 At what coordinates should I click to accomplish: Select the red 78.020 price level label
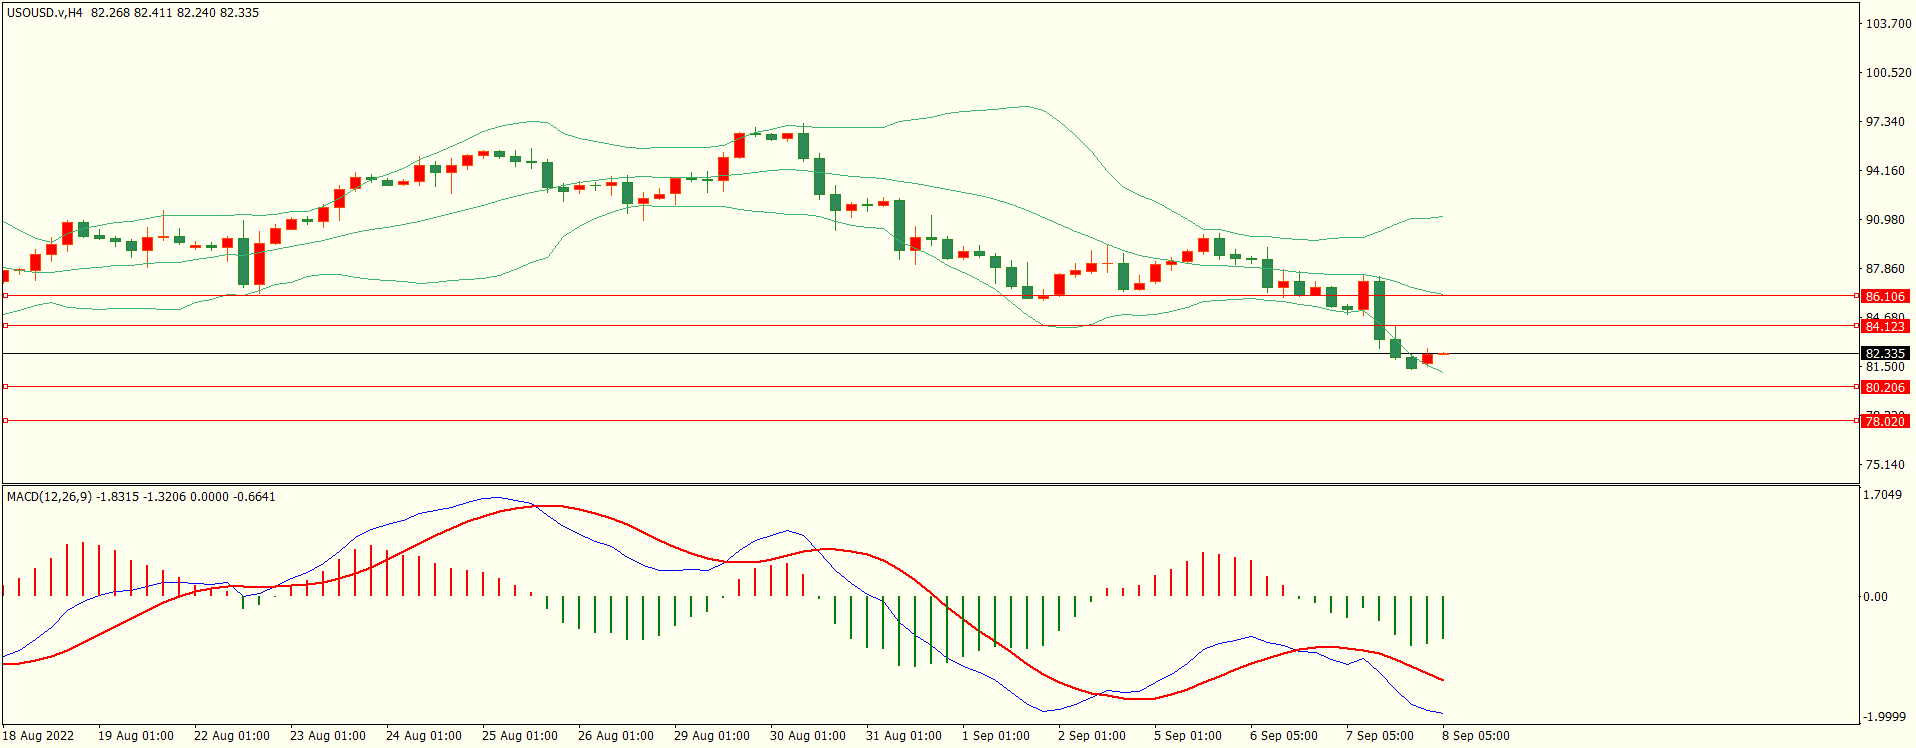click(1885, 421)
